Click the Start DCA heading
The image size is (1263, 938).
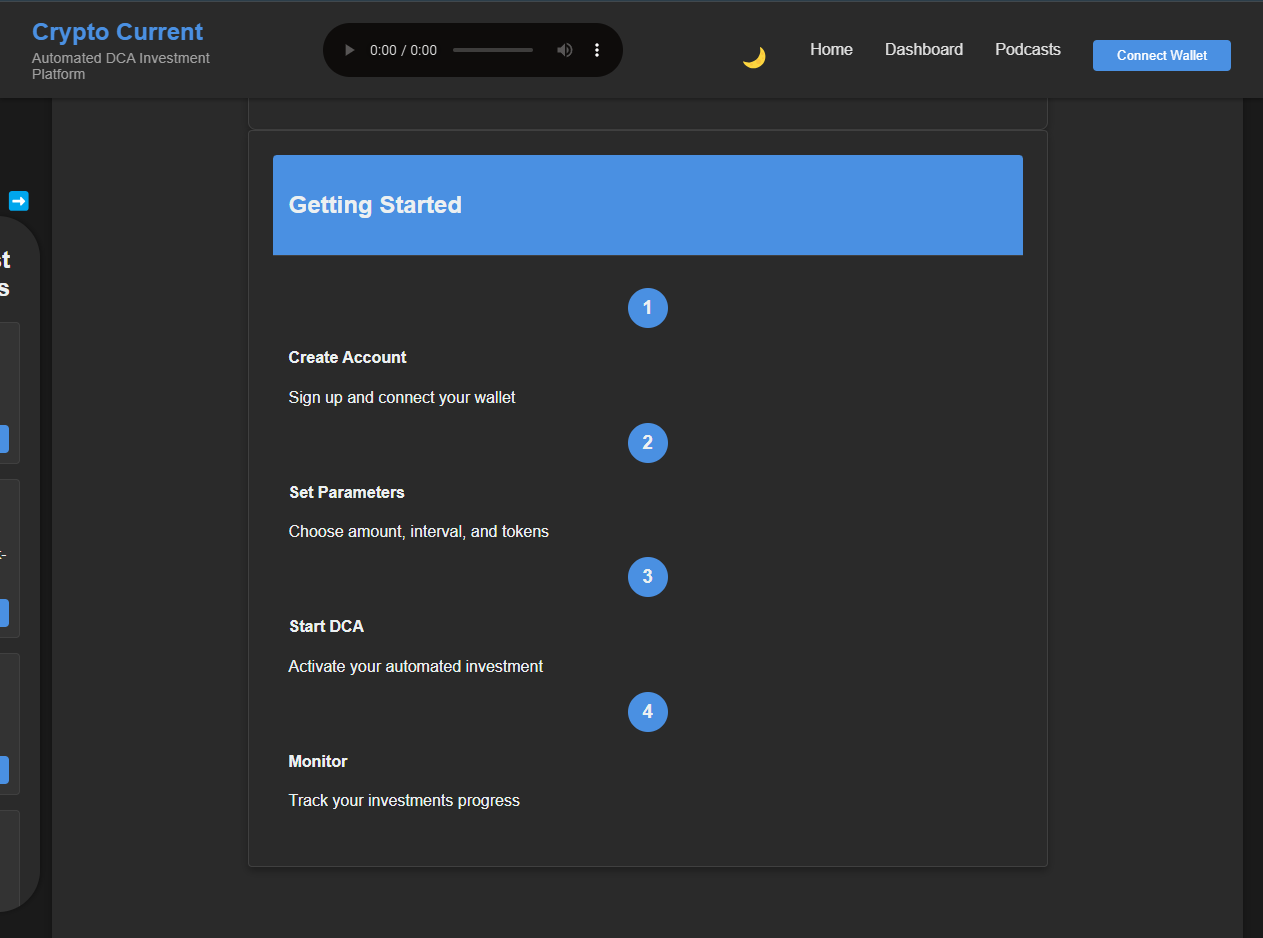click(326, 627)
